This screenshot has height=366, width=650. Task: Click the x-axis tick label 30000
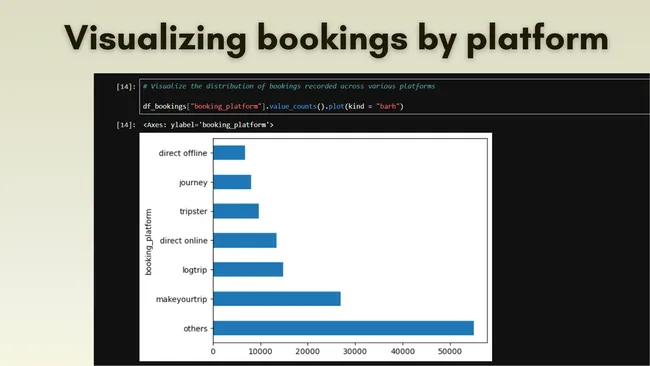click(x=355, y=351)
